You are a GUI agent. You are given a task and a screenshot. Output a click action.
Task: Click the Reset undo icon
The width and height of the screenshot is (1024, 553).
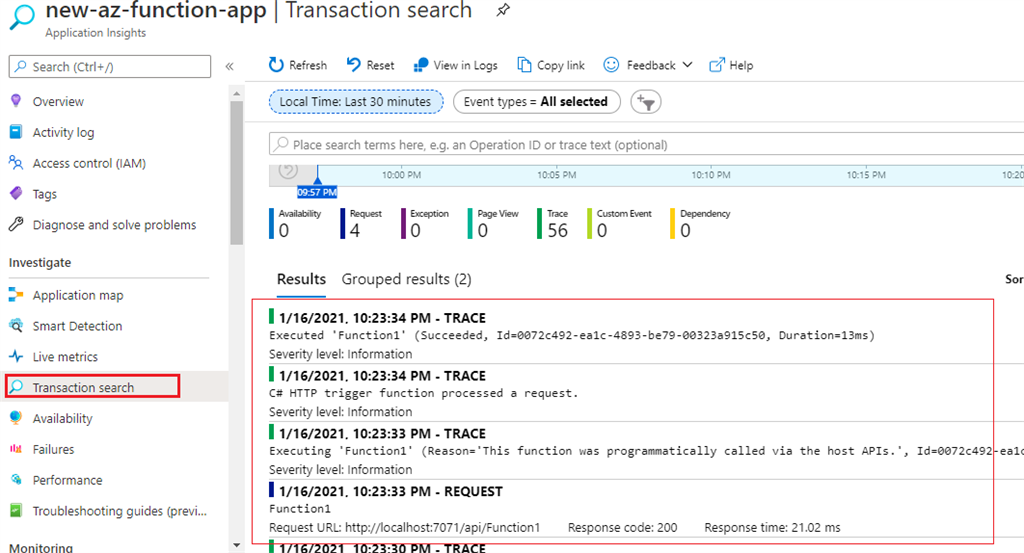click(354, 65)
